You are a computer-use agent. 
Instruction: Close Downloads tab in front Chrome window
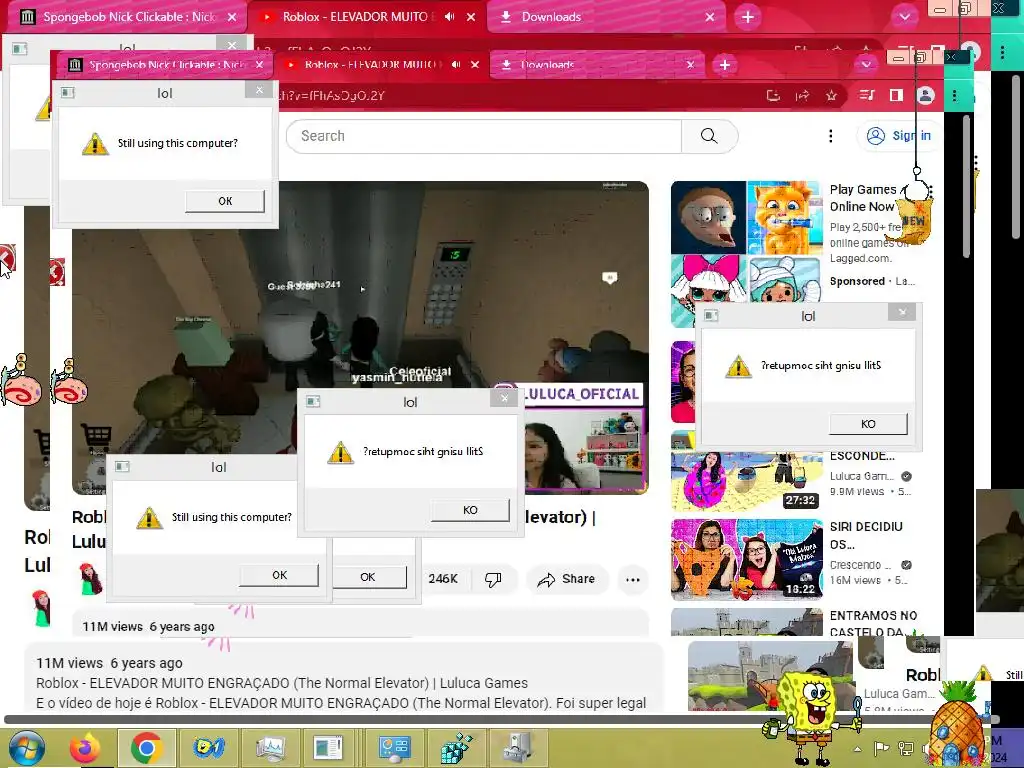coord(690,65)
